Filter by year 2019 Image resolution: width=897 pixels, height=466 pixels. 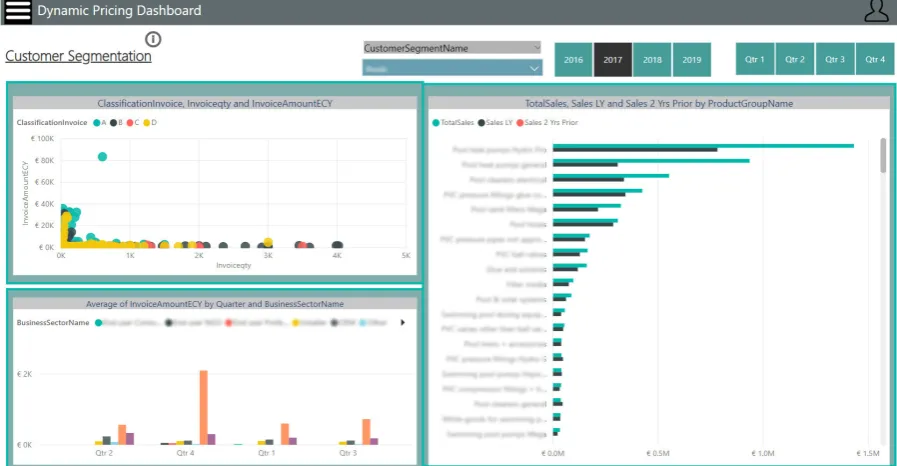tap(692, 59)
